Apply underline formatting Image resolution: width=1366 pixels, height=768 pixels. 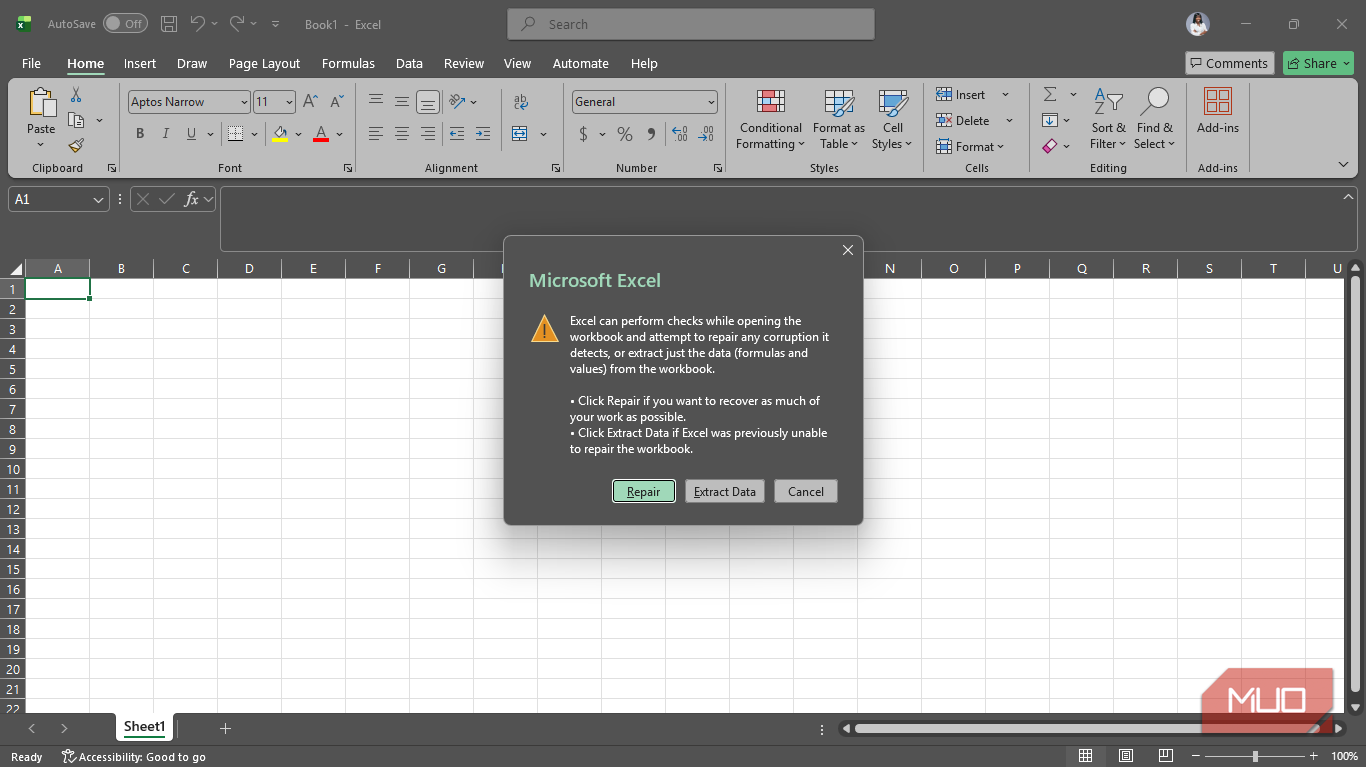point(190,134)
